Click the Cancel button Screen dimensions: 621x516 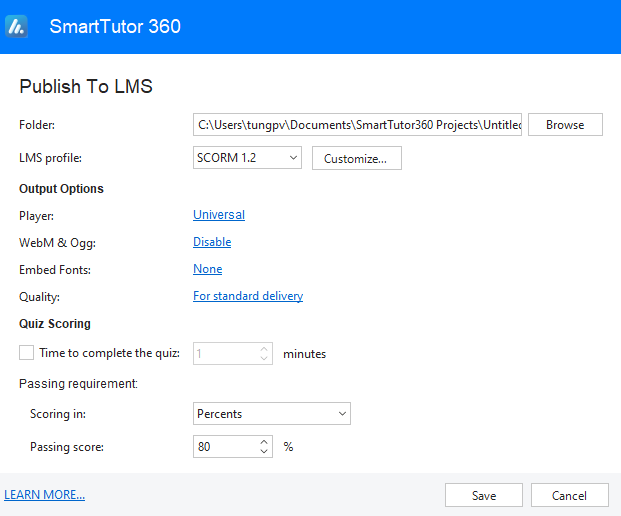pos(570,495)
